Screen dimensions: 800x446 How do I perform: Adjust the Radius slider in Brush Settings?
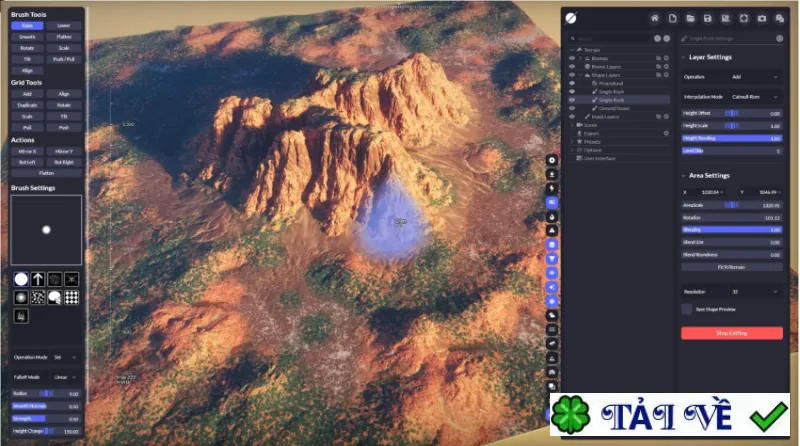pos(46,393)
